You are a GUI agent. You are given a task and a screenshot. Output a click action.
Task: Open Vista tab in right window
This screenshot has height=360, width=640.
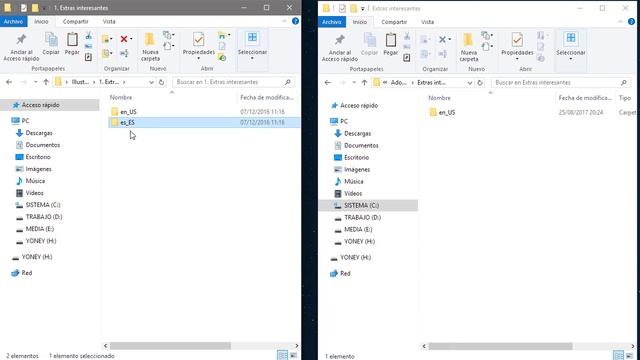coord(427,22)
